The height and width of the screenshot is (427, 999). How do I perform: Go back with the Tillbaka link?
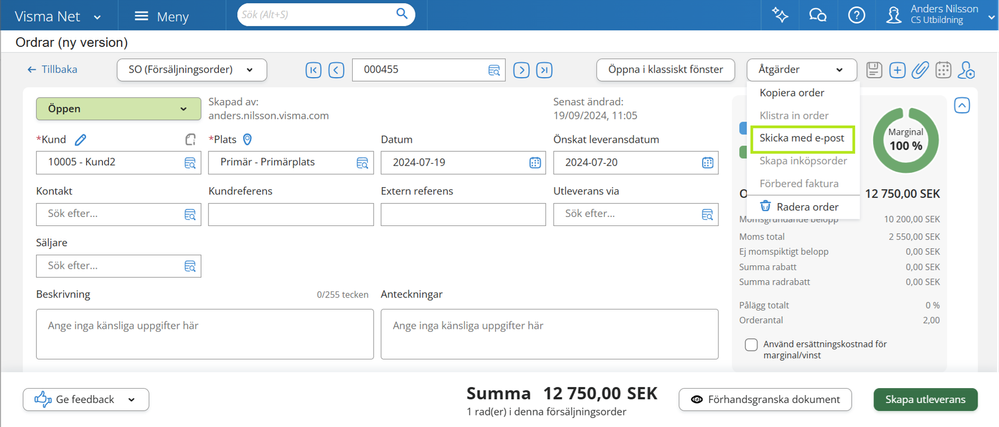(52, 69)
